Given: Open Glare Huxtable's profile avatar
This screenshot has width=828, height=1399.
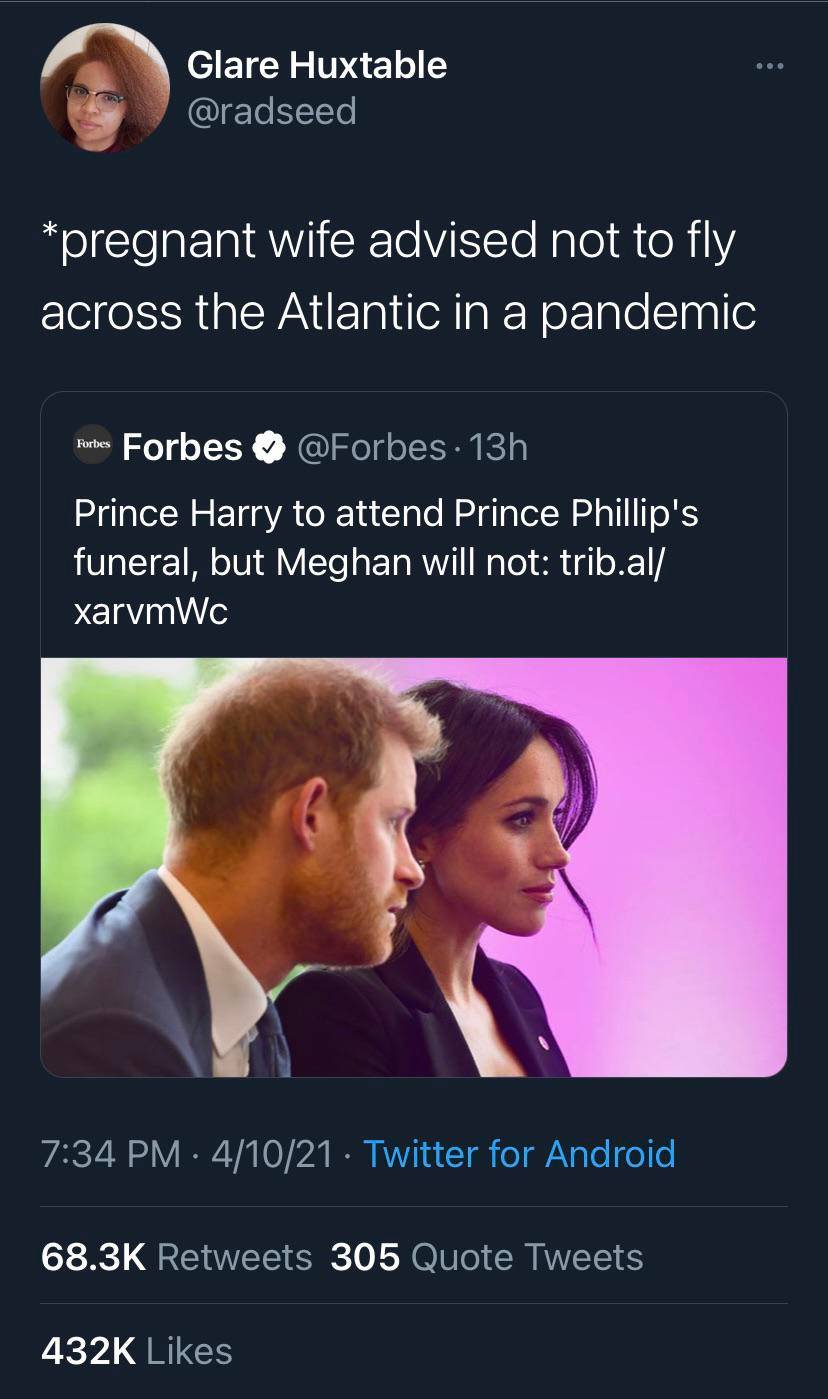Looking at the screenshot, I should (x=104, y=88).
